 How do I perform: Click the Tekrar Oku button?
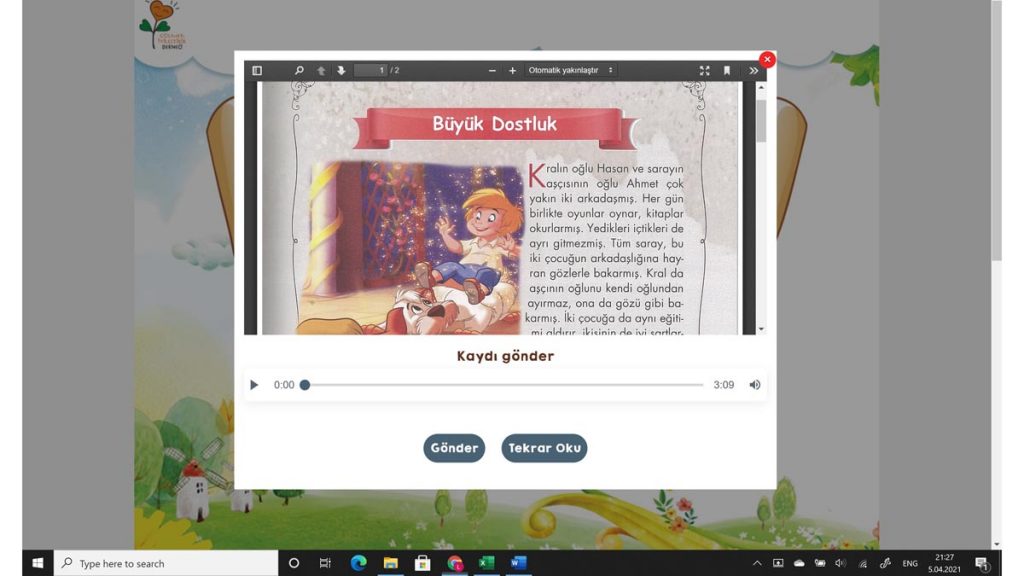click(544, 448)
